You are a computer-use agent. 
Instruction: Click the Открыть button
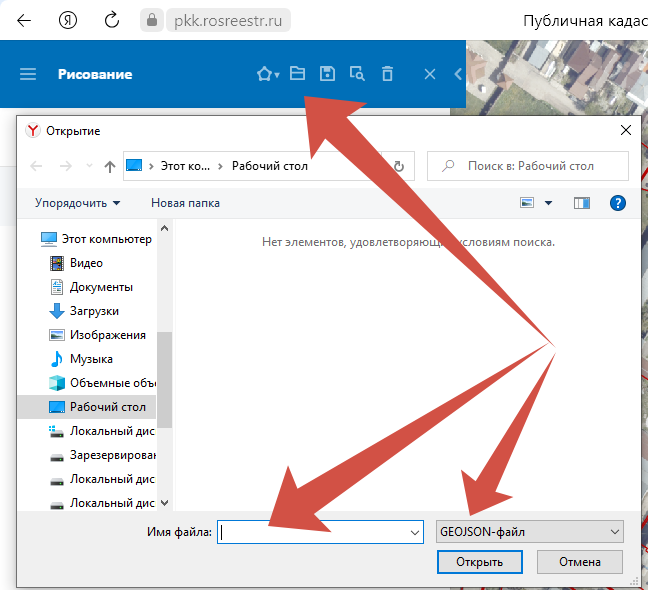tap(479, 562)
